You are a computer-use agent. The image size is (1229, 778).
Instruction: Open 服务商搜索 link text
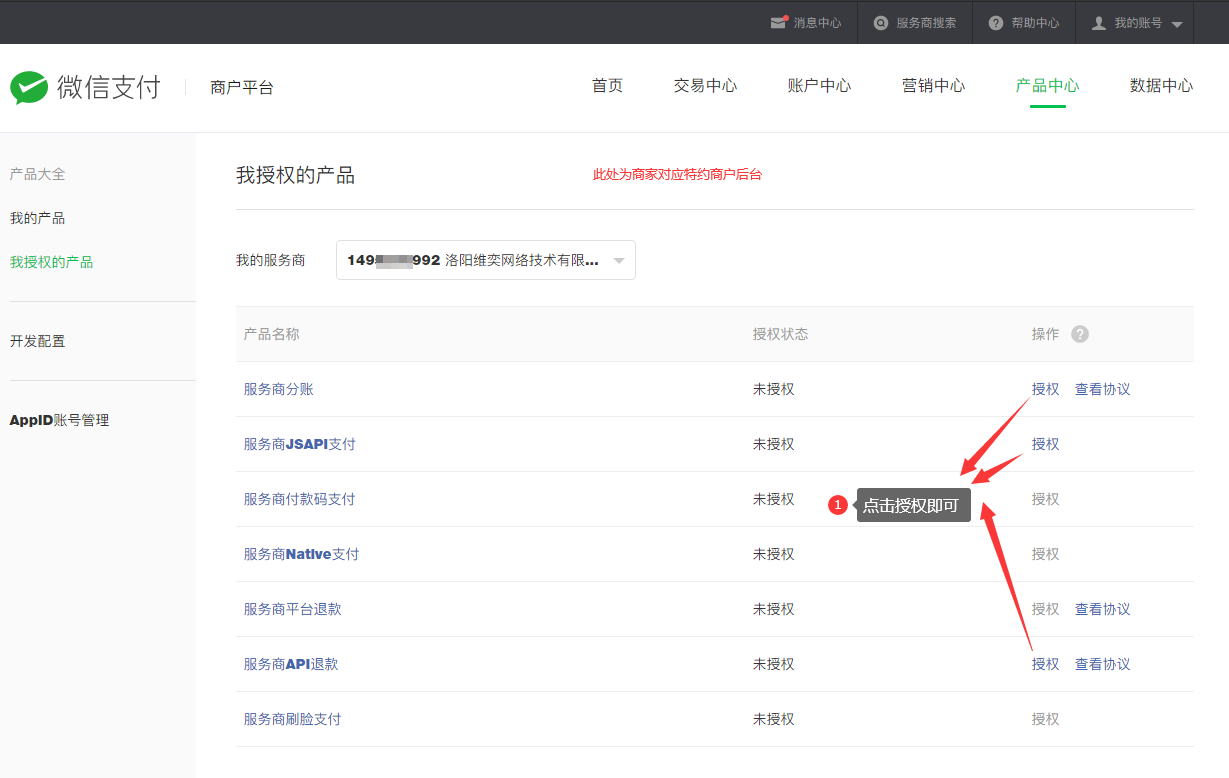(x=926, y=23)
